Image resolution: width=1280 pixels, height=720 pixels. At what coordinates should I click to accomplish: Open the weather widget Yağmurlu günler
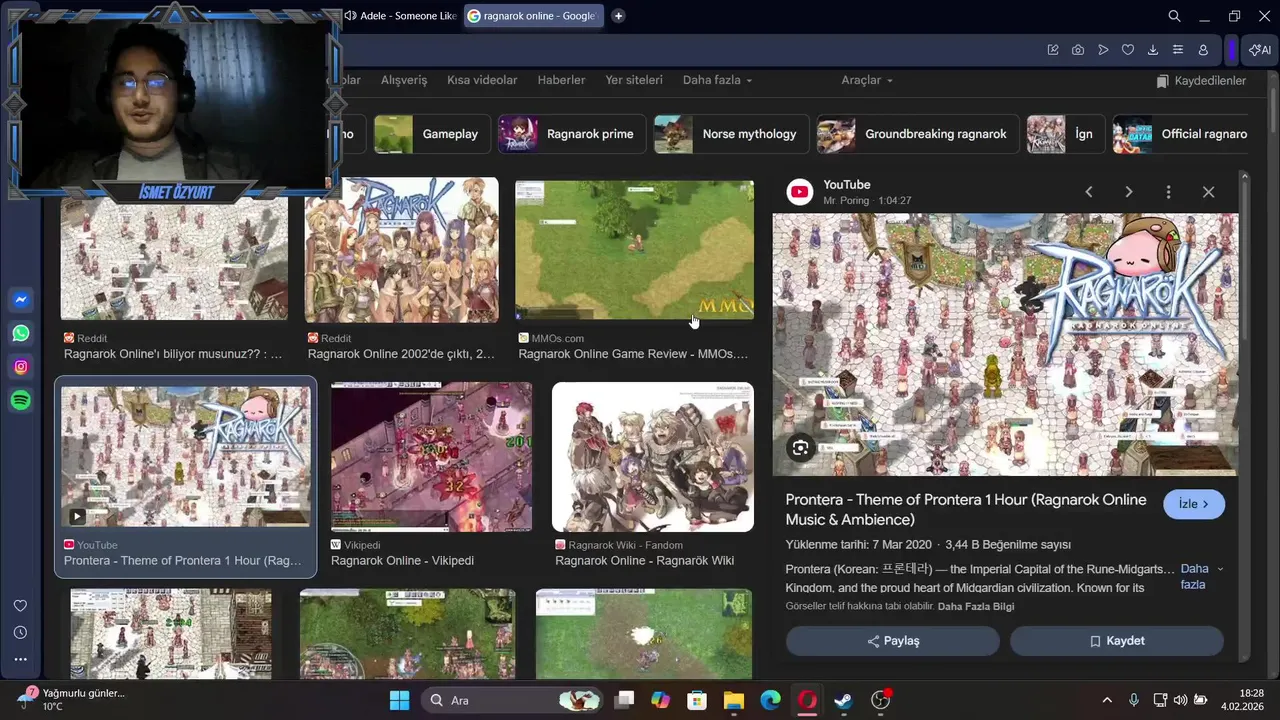(70, 699)
